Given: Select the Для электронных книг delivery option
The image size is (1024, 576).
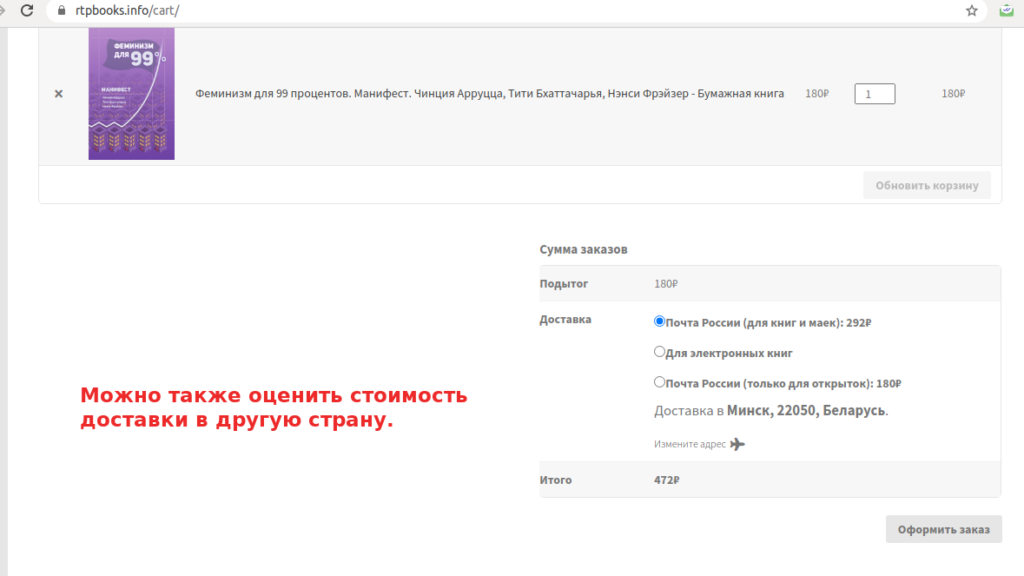Looking at the screenshot, I should 659,351.
